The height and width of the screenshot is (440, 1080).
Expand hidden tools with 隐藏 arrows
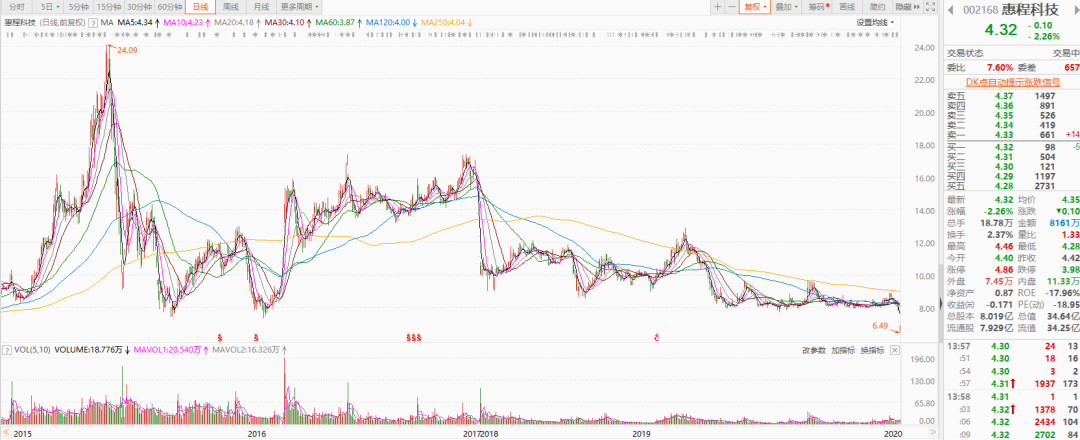pos(906,7)
